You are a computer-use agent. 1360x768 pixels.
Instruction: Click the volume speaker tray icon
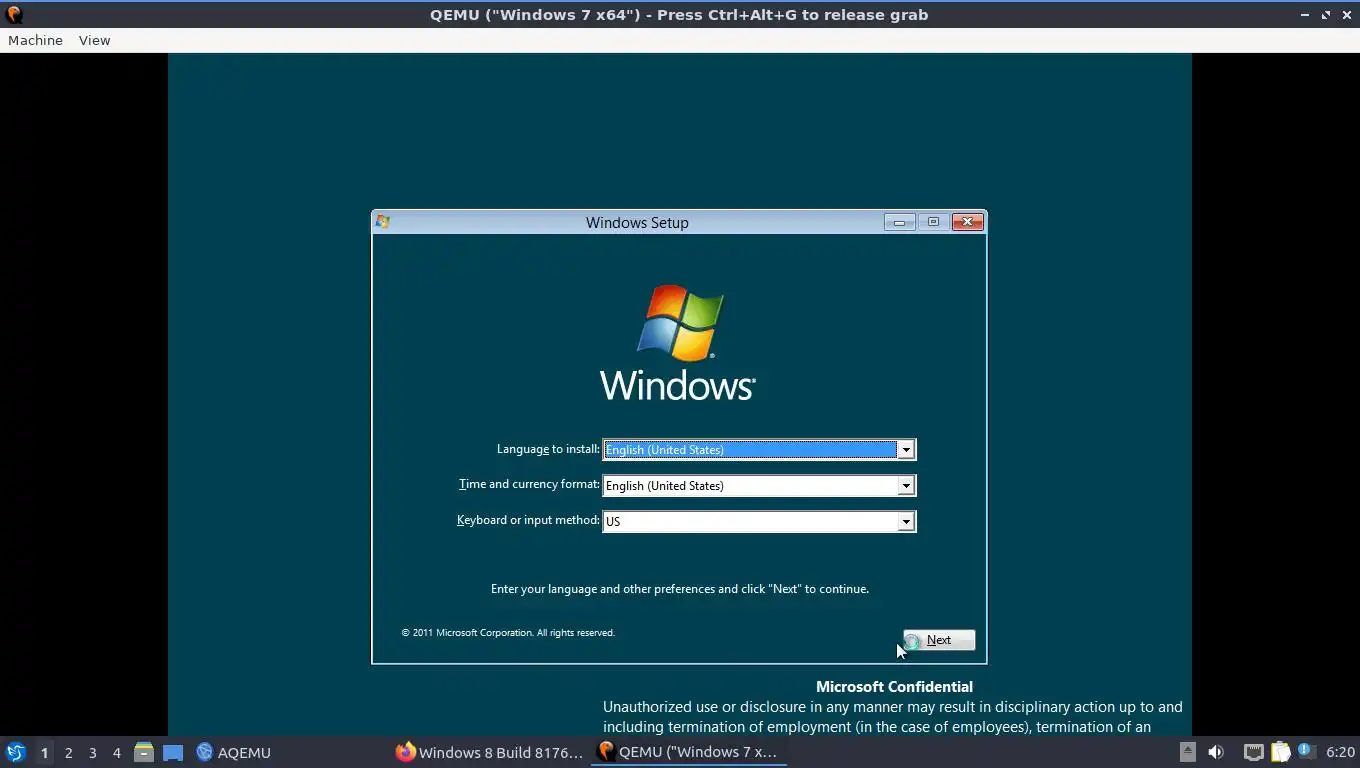pos(1216,752)
